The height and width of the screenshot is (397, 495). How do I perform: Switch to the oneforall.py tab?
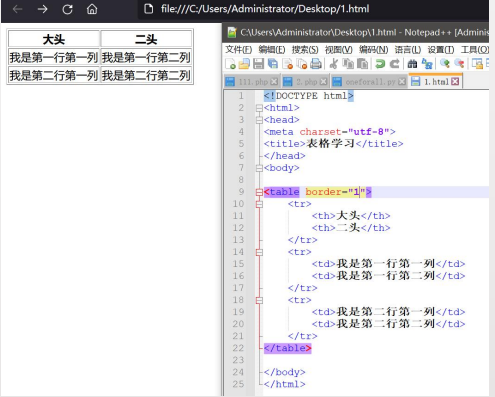pyautogui.click(x=370, y=82)
